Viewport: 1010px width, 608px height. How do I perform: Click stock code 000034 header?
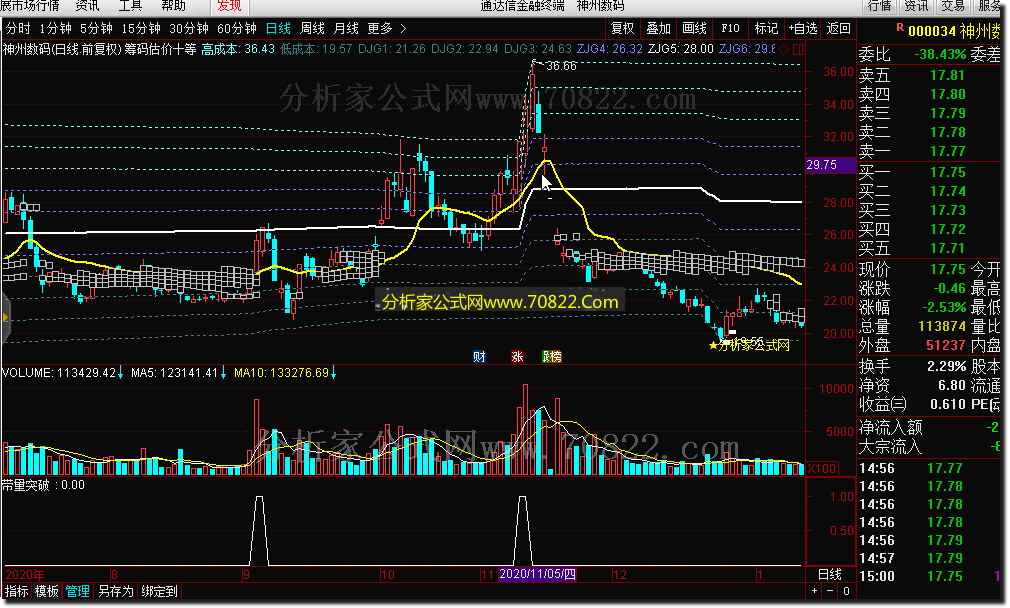pos(931,31)
